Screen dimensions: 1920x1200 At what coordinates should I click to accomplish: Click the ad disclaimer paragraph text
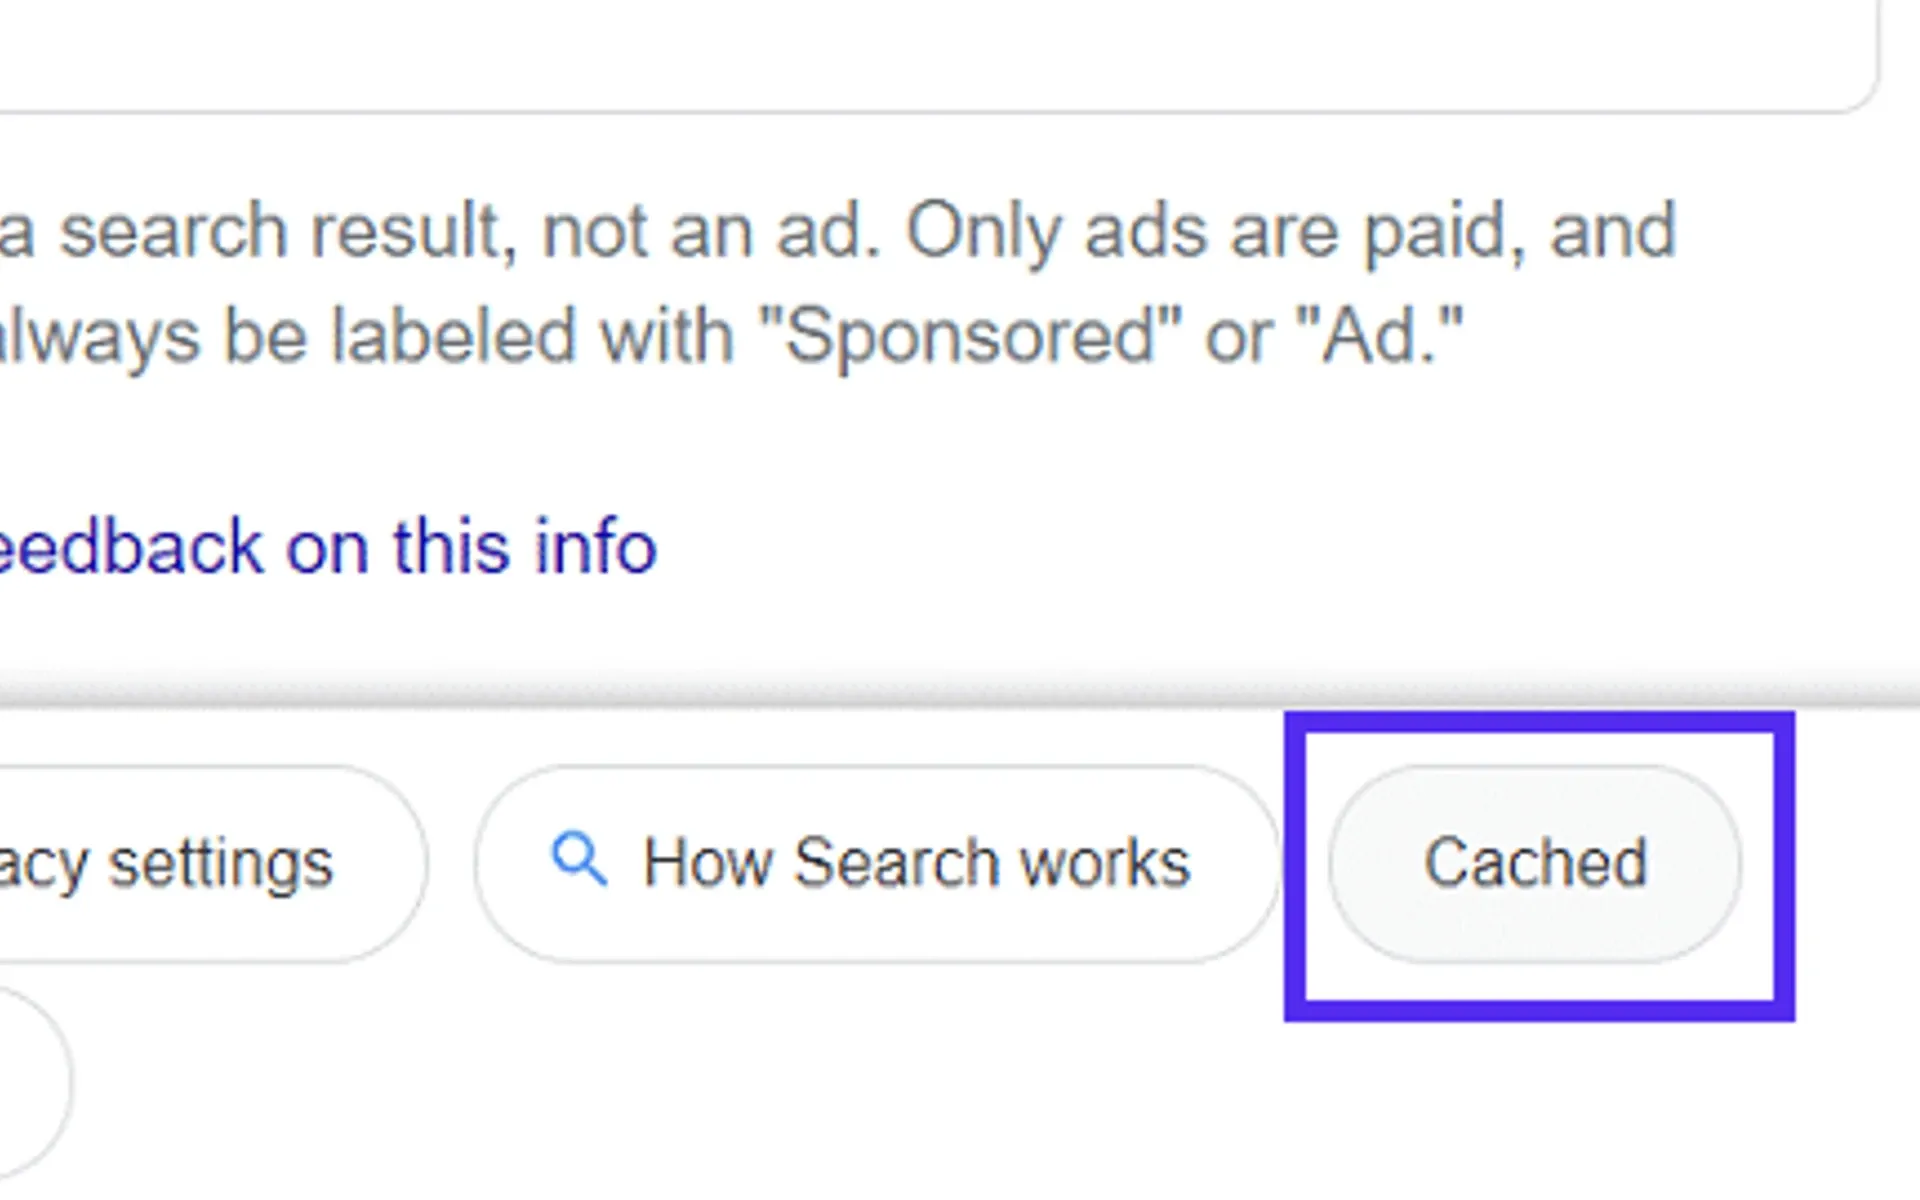(840, 280)
